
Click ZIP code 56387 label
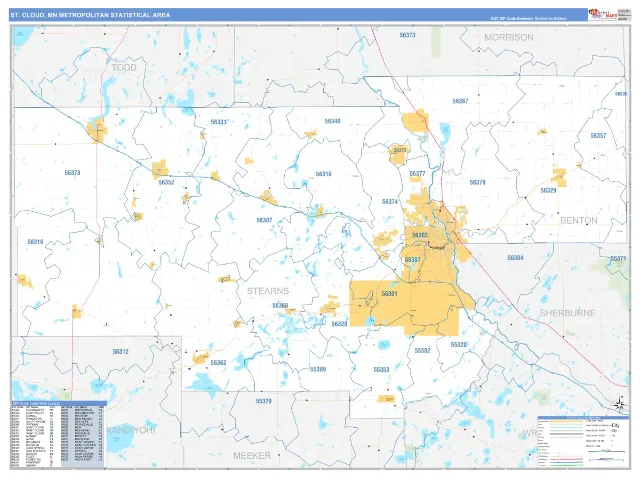coord(412,260)
